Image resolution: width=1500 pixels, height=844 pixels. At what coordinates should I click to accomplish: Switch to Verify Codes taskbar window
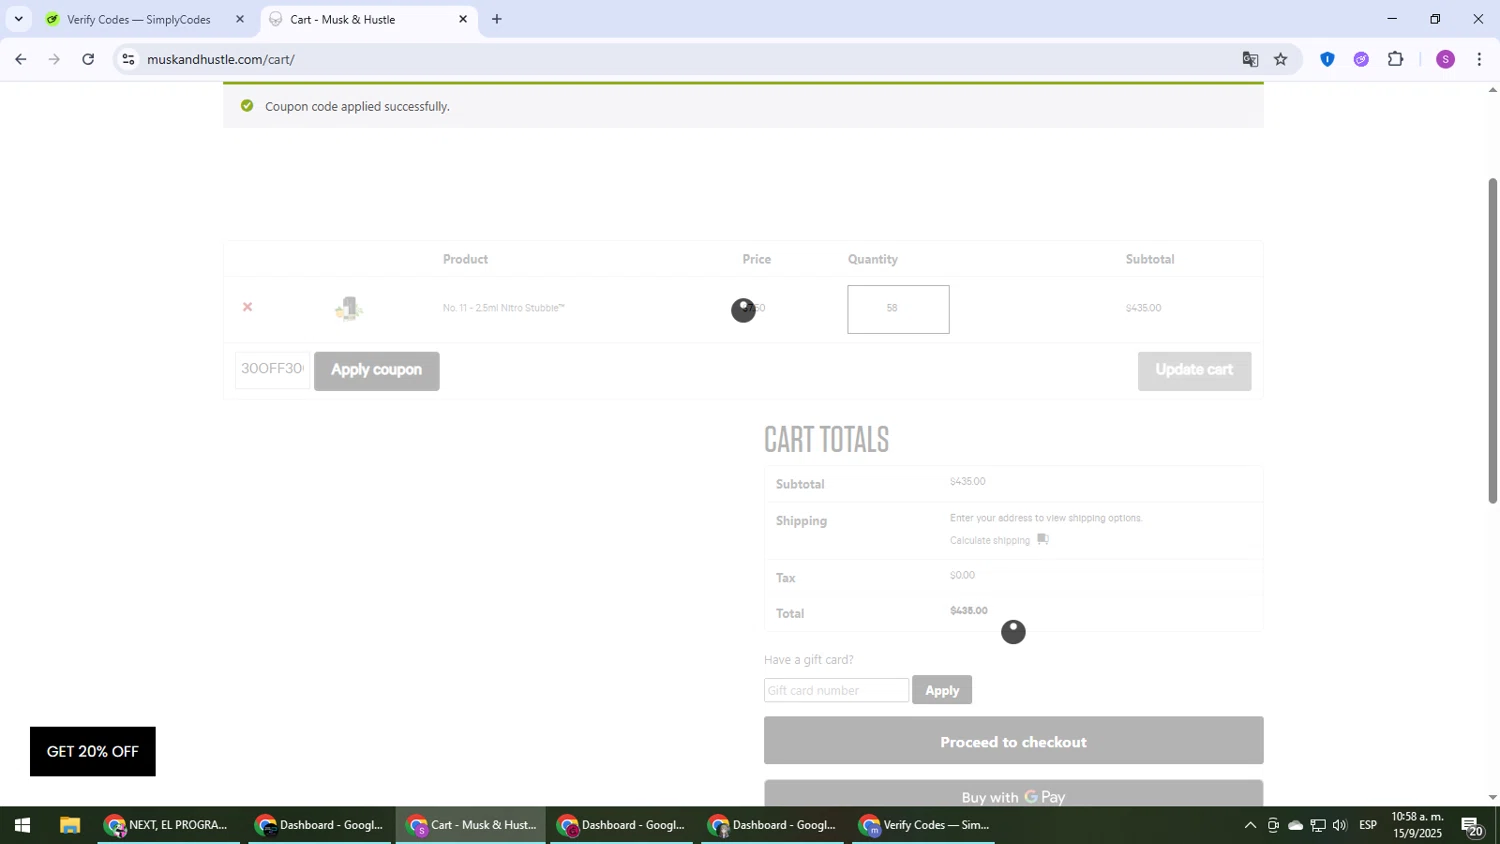click(924, 826)
